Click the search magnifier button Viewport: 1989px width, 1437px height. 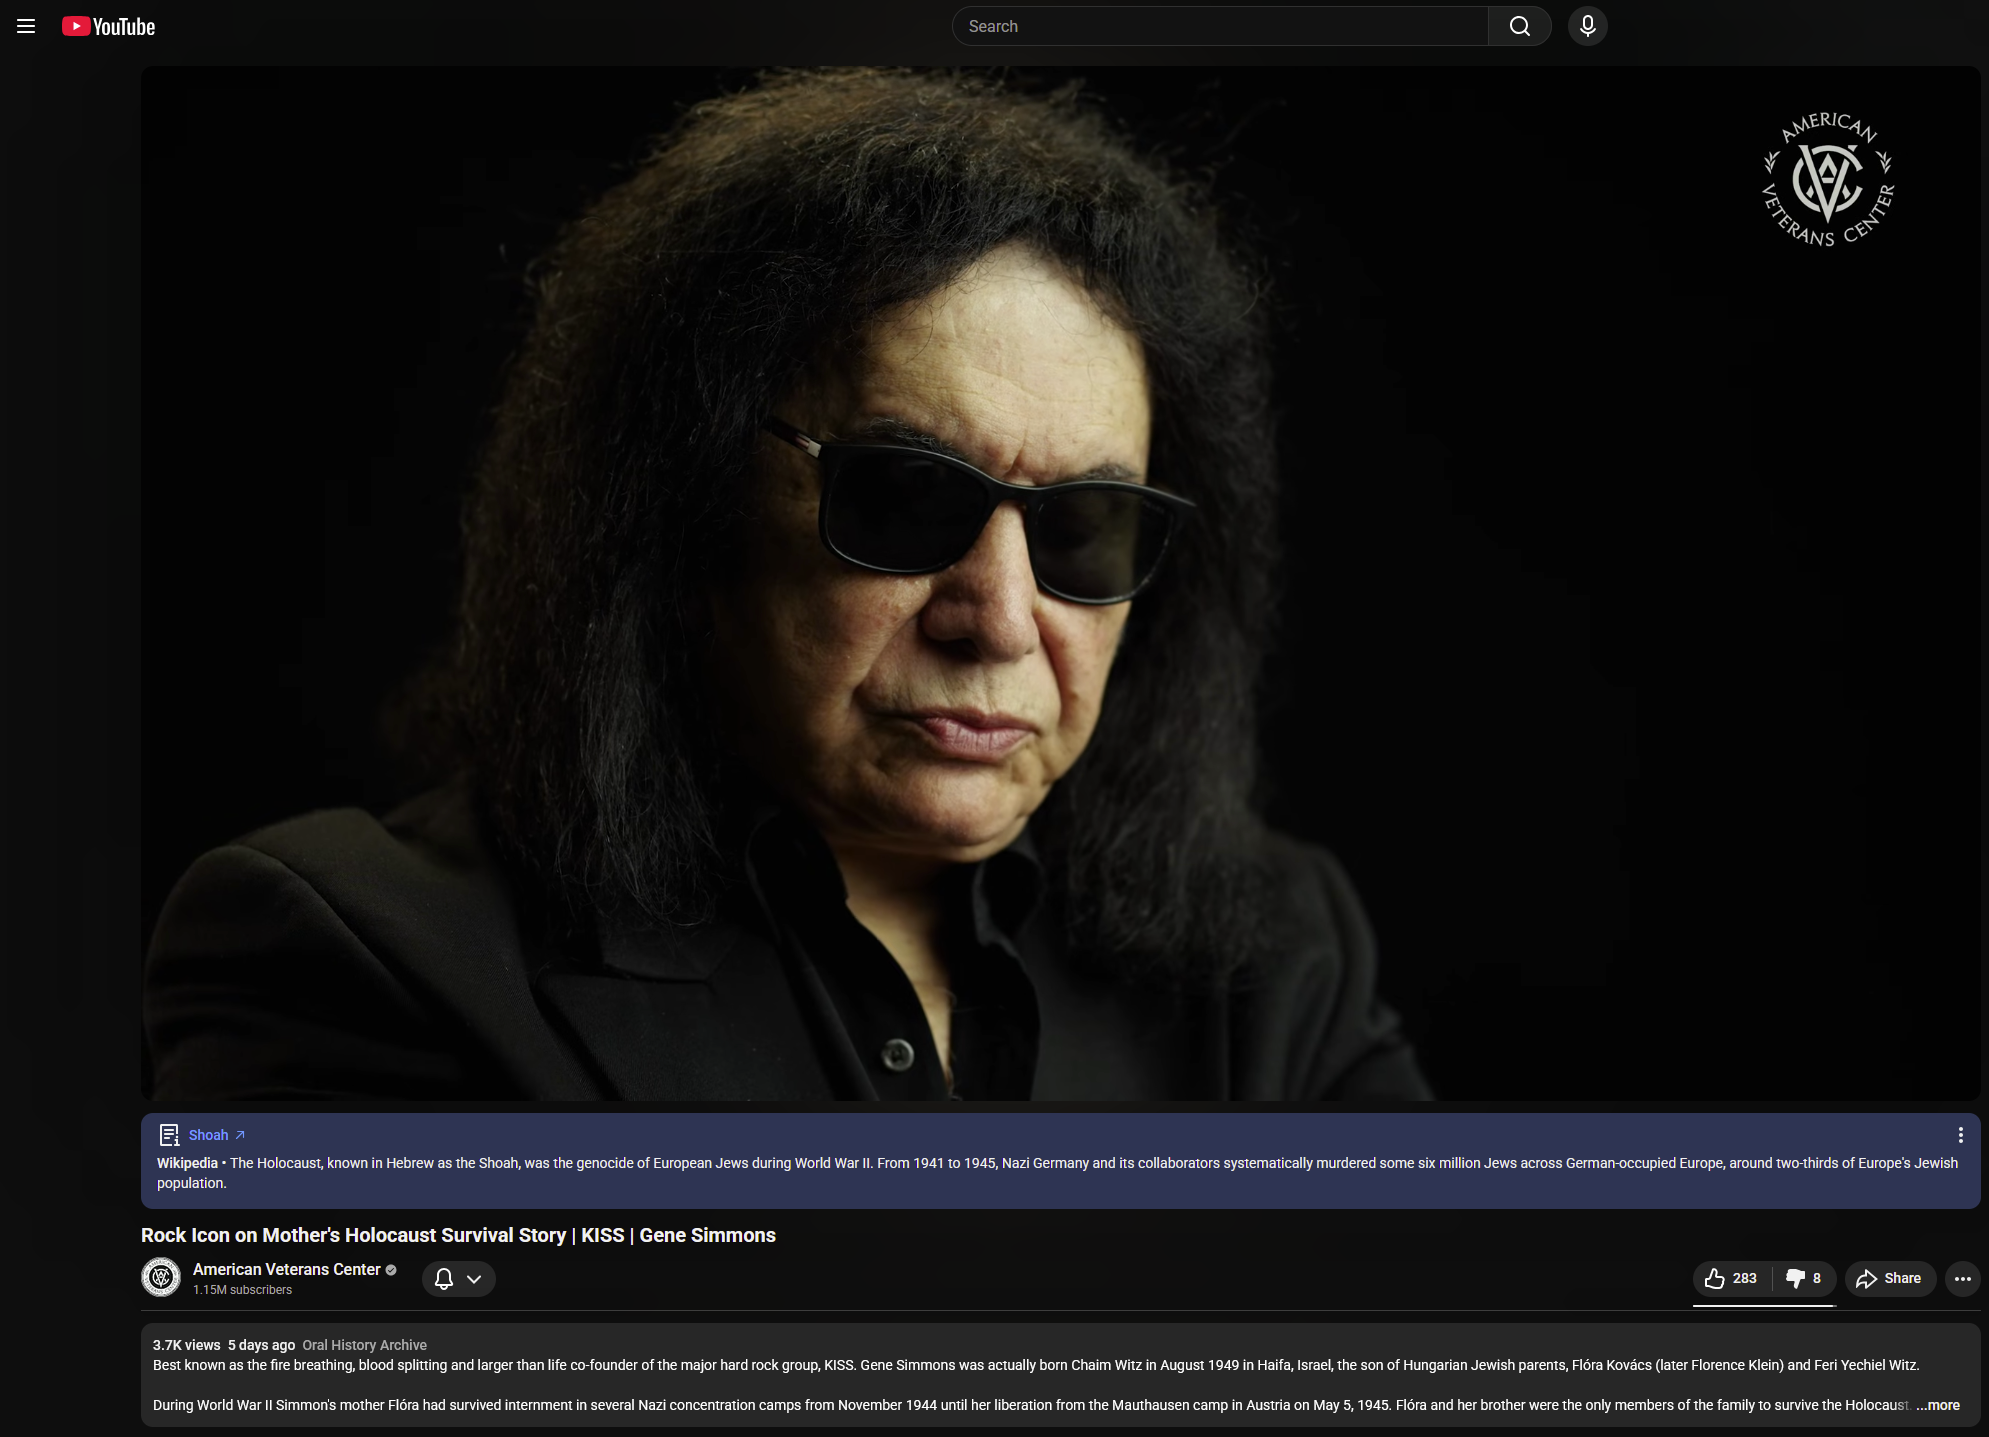pyautogui.click(x=1519, y=27)
